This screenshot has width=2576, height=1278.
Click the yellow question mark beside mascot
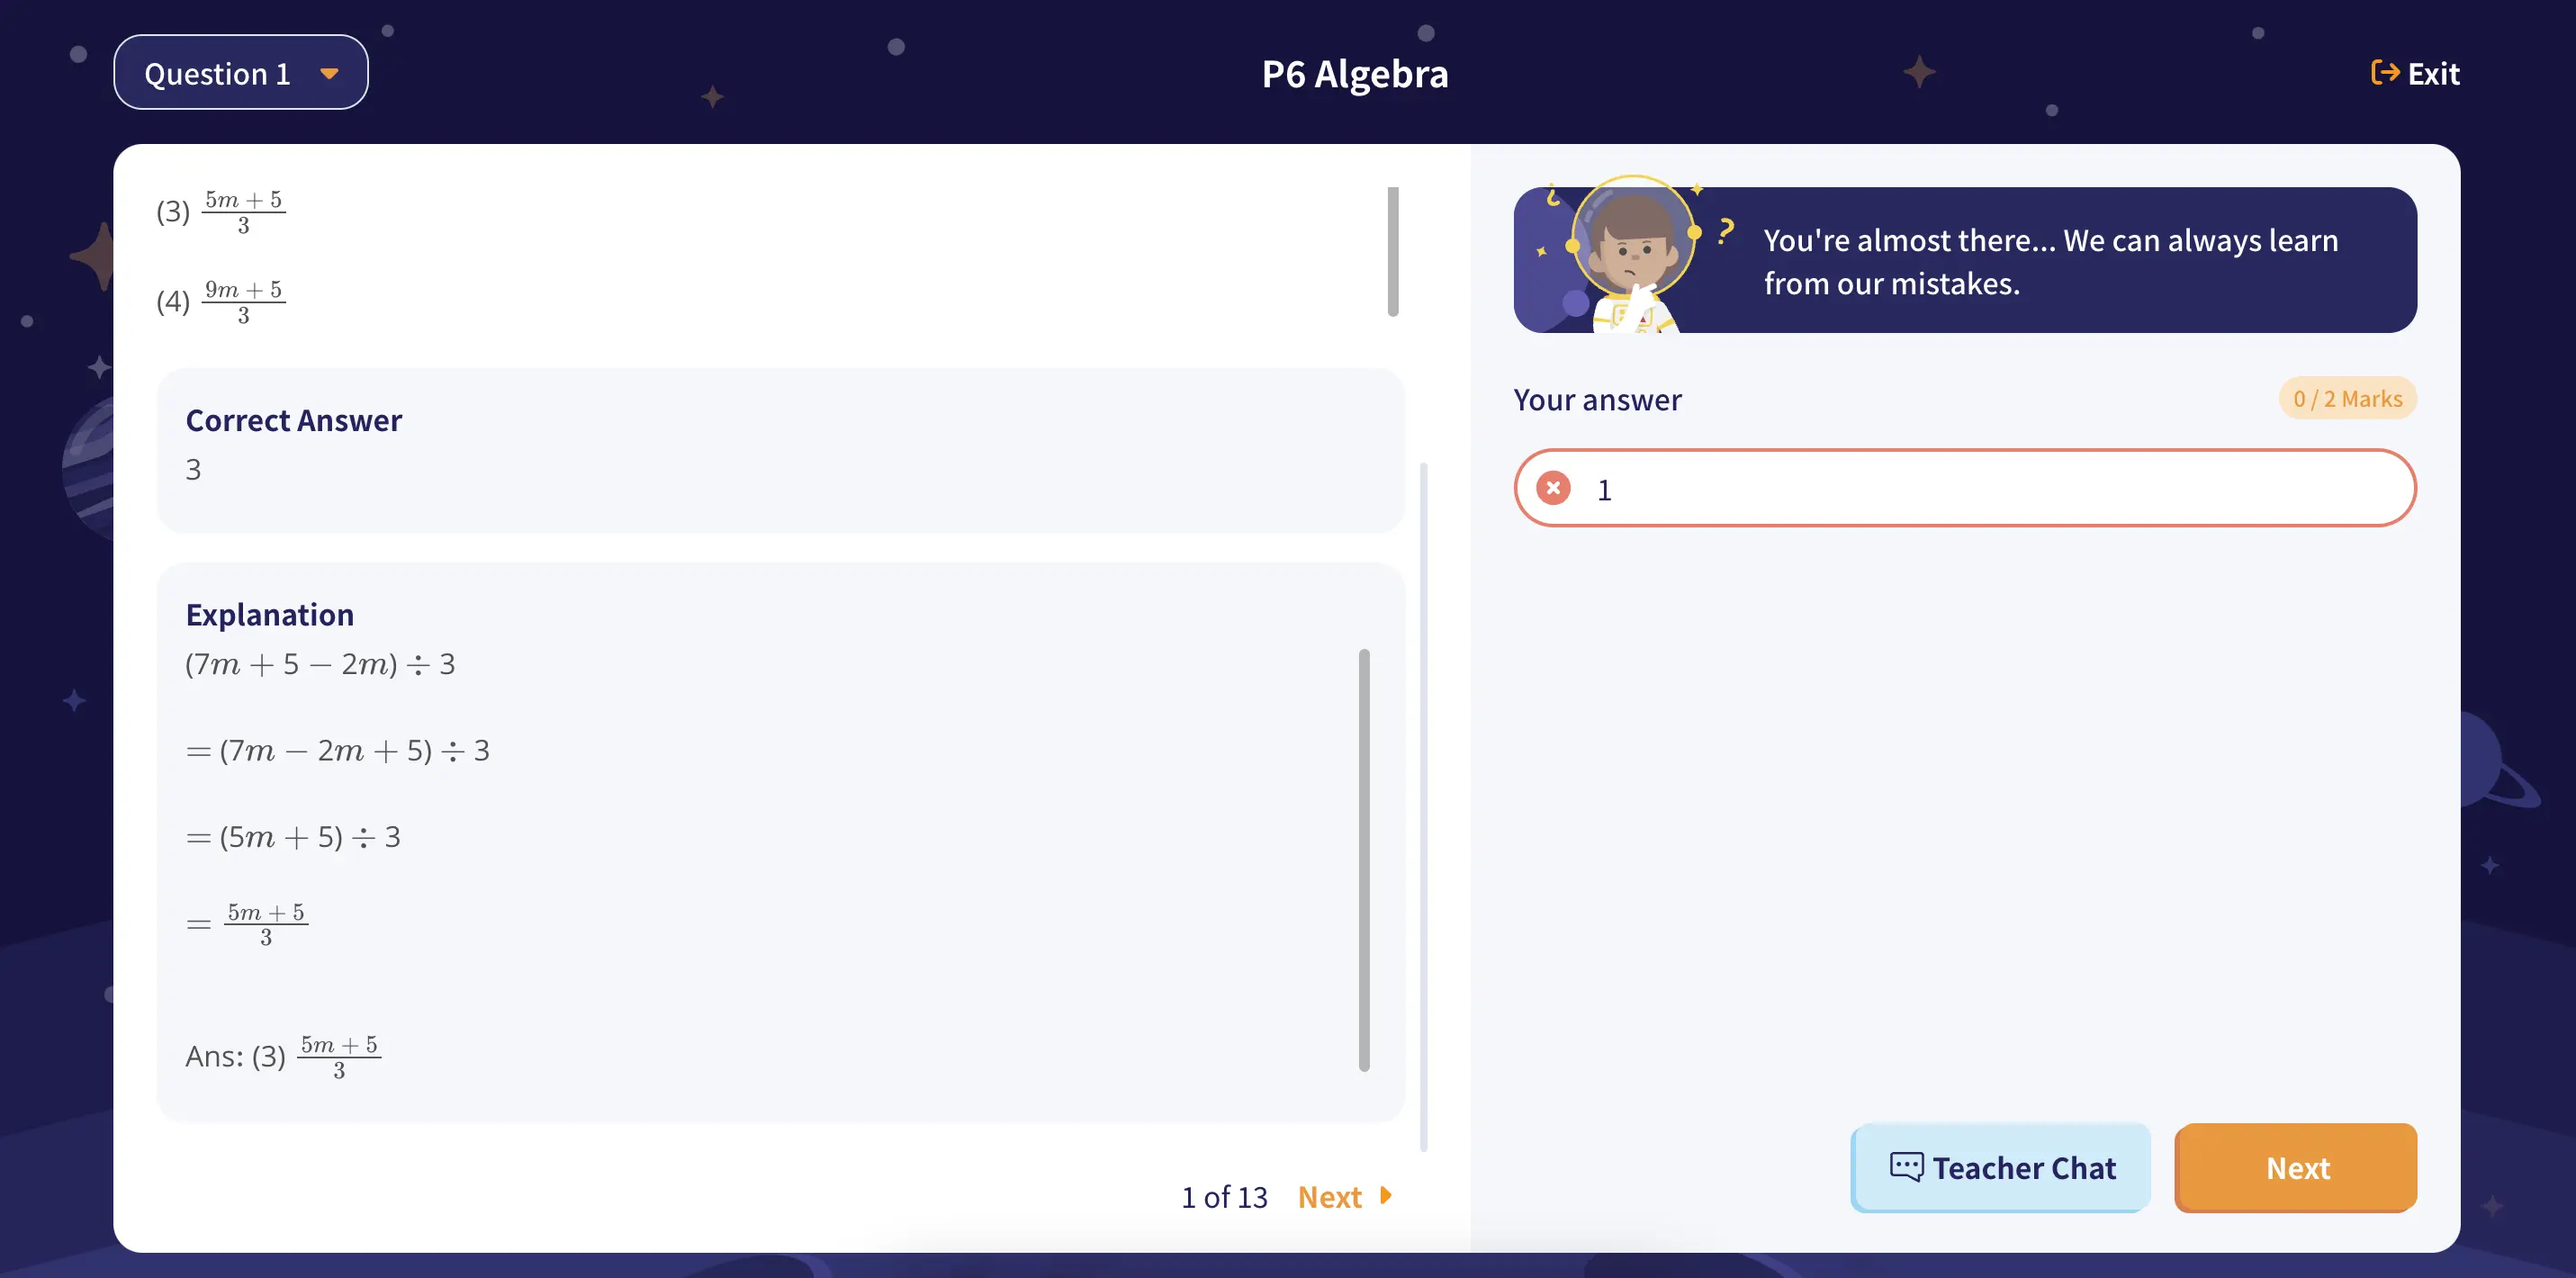click(1725, 232)
